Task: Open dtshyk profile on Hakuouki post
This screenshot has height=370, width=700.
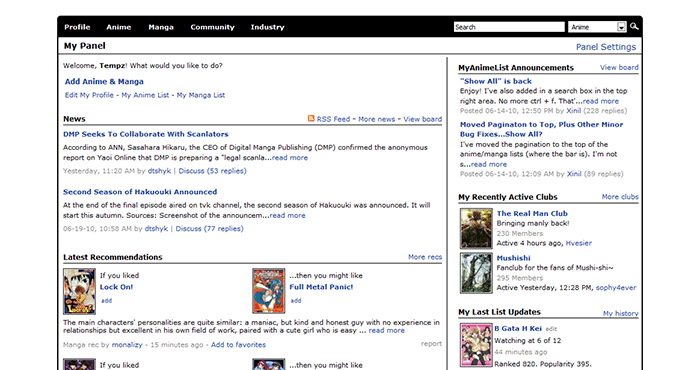Action: pyautogui.click(x=156, y=229)
